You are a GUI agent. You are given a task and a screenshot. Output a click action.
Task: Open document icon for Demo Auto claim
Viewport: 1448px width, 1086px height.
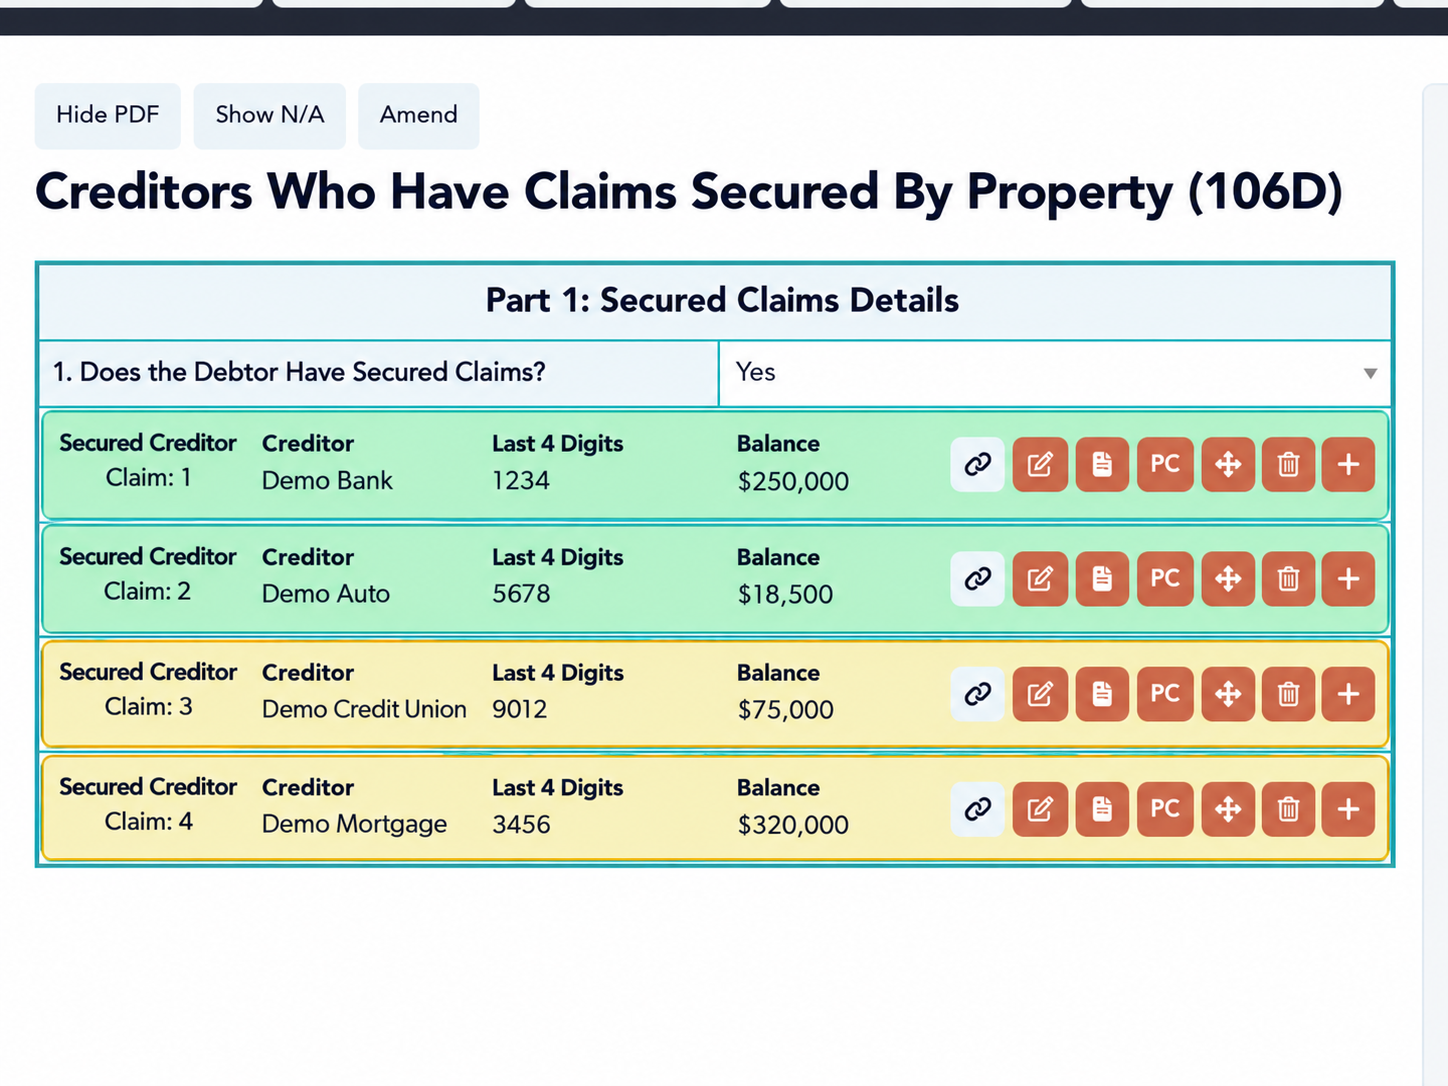coord(1102,579)
